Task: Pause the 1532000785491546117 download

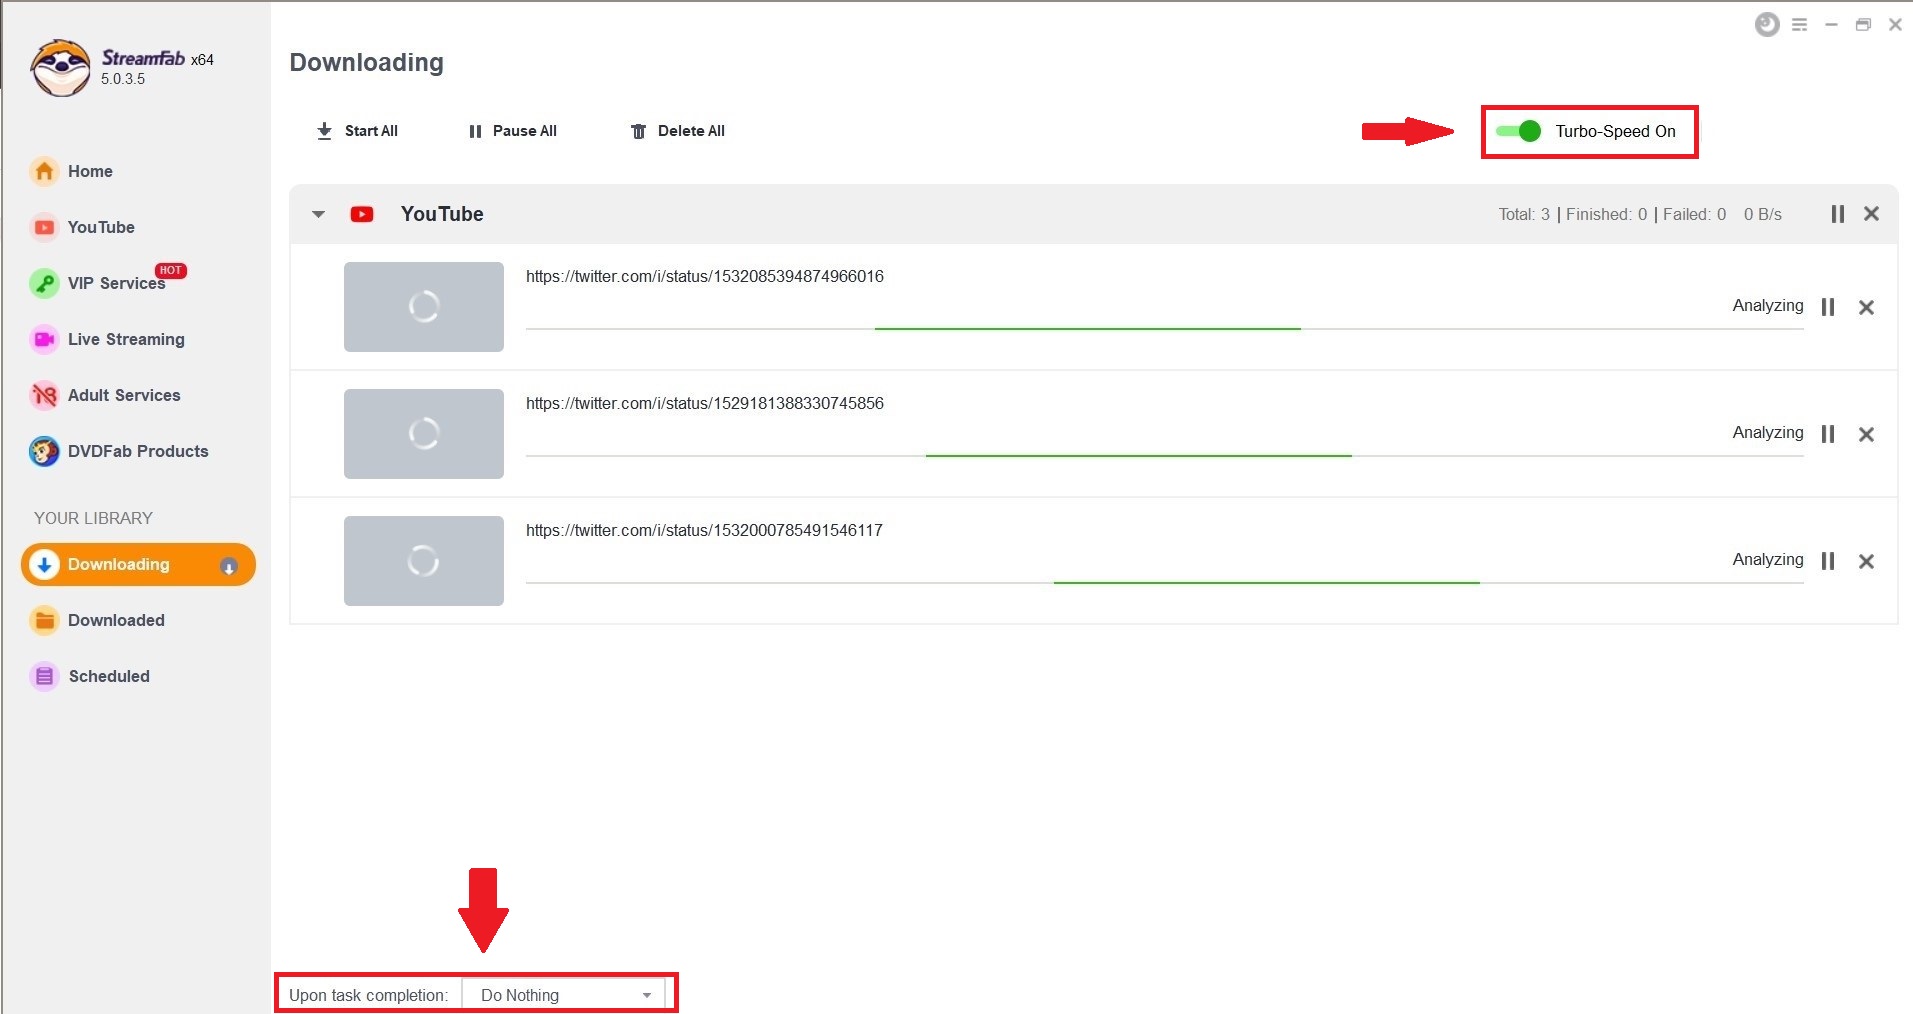Action: 1828,561
